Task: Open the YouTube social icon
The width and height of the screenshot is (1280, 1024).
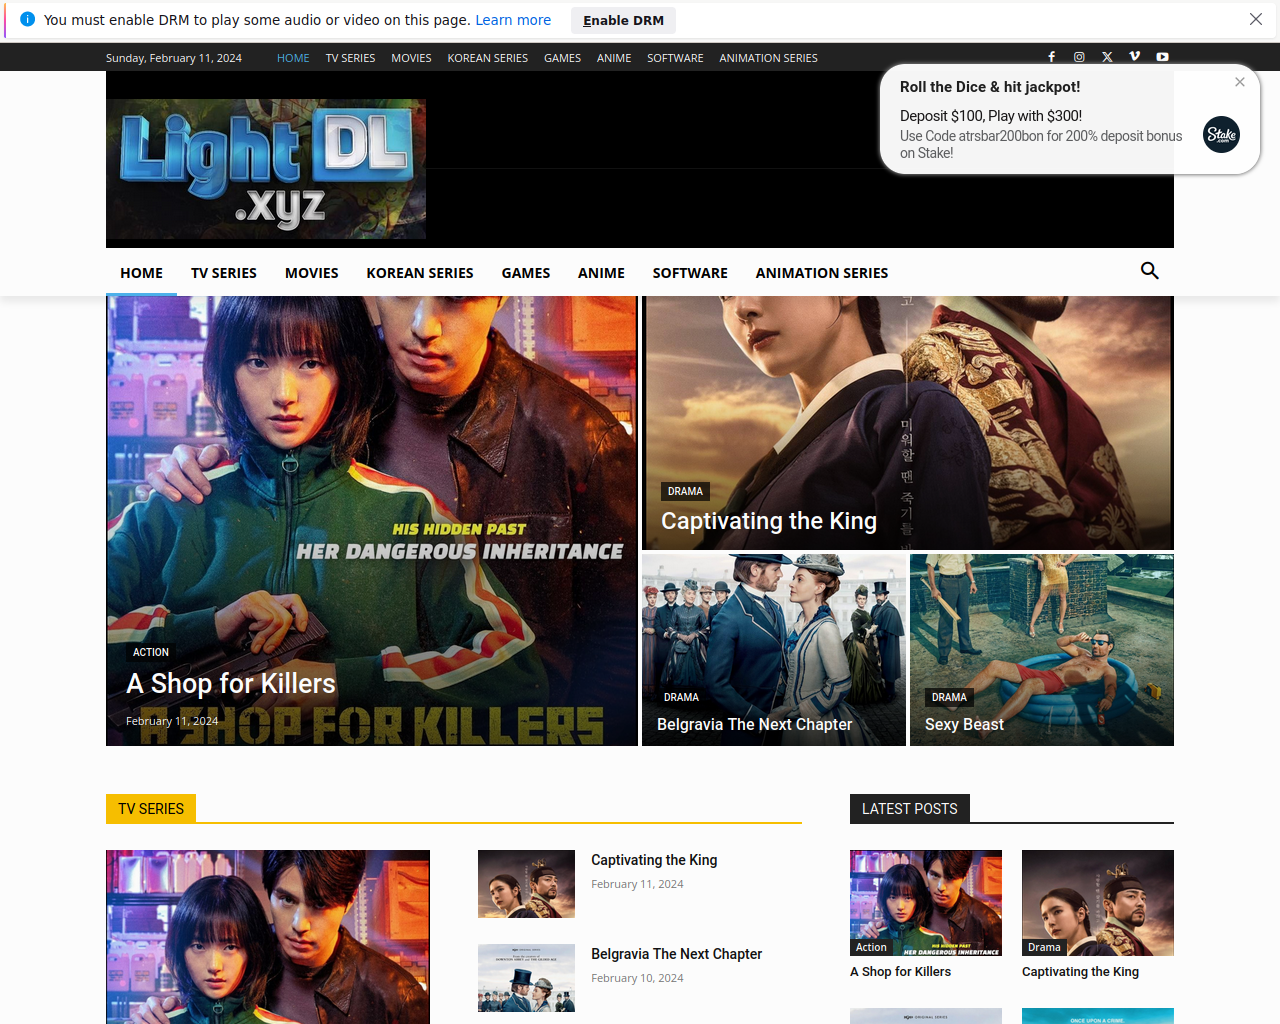Action: tap(1162, 57)
